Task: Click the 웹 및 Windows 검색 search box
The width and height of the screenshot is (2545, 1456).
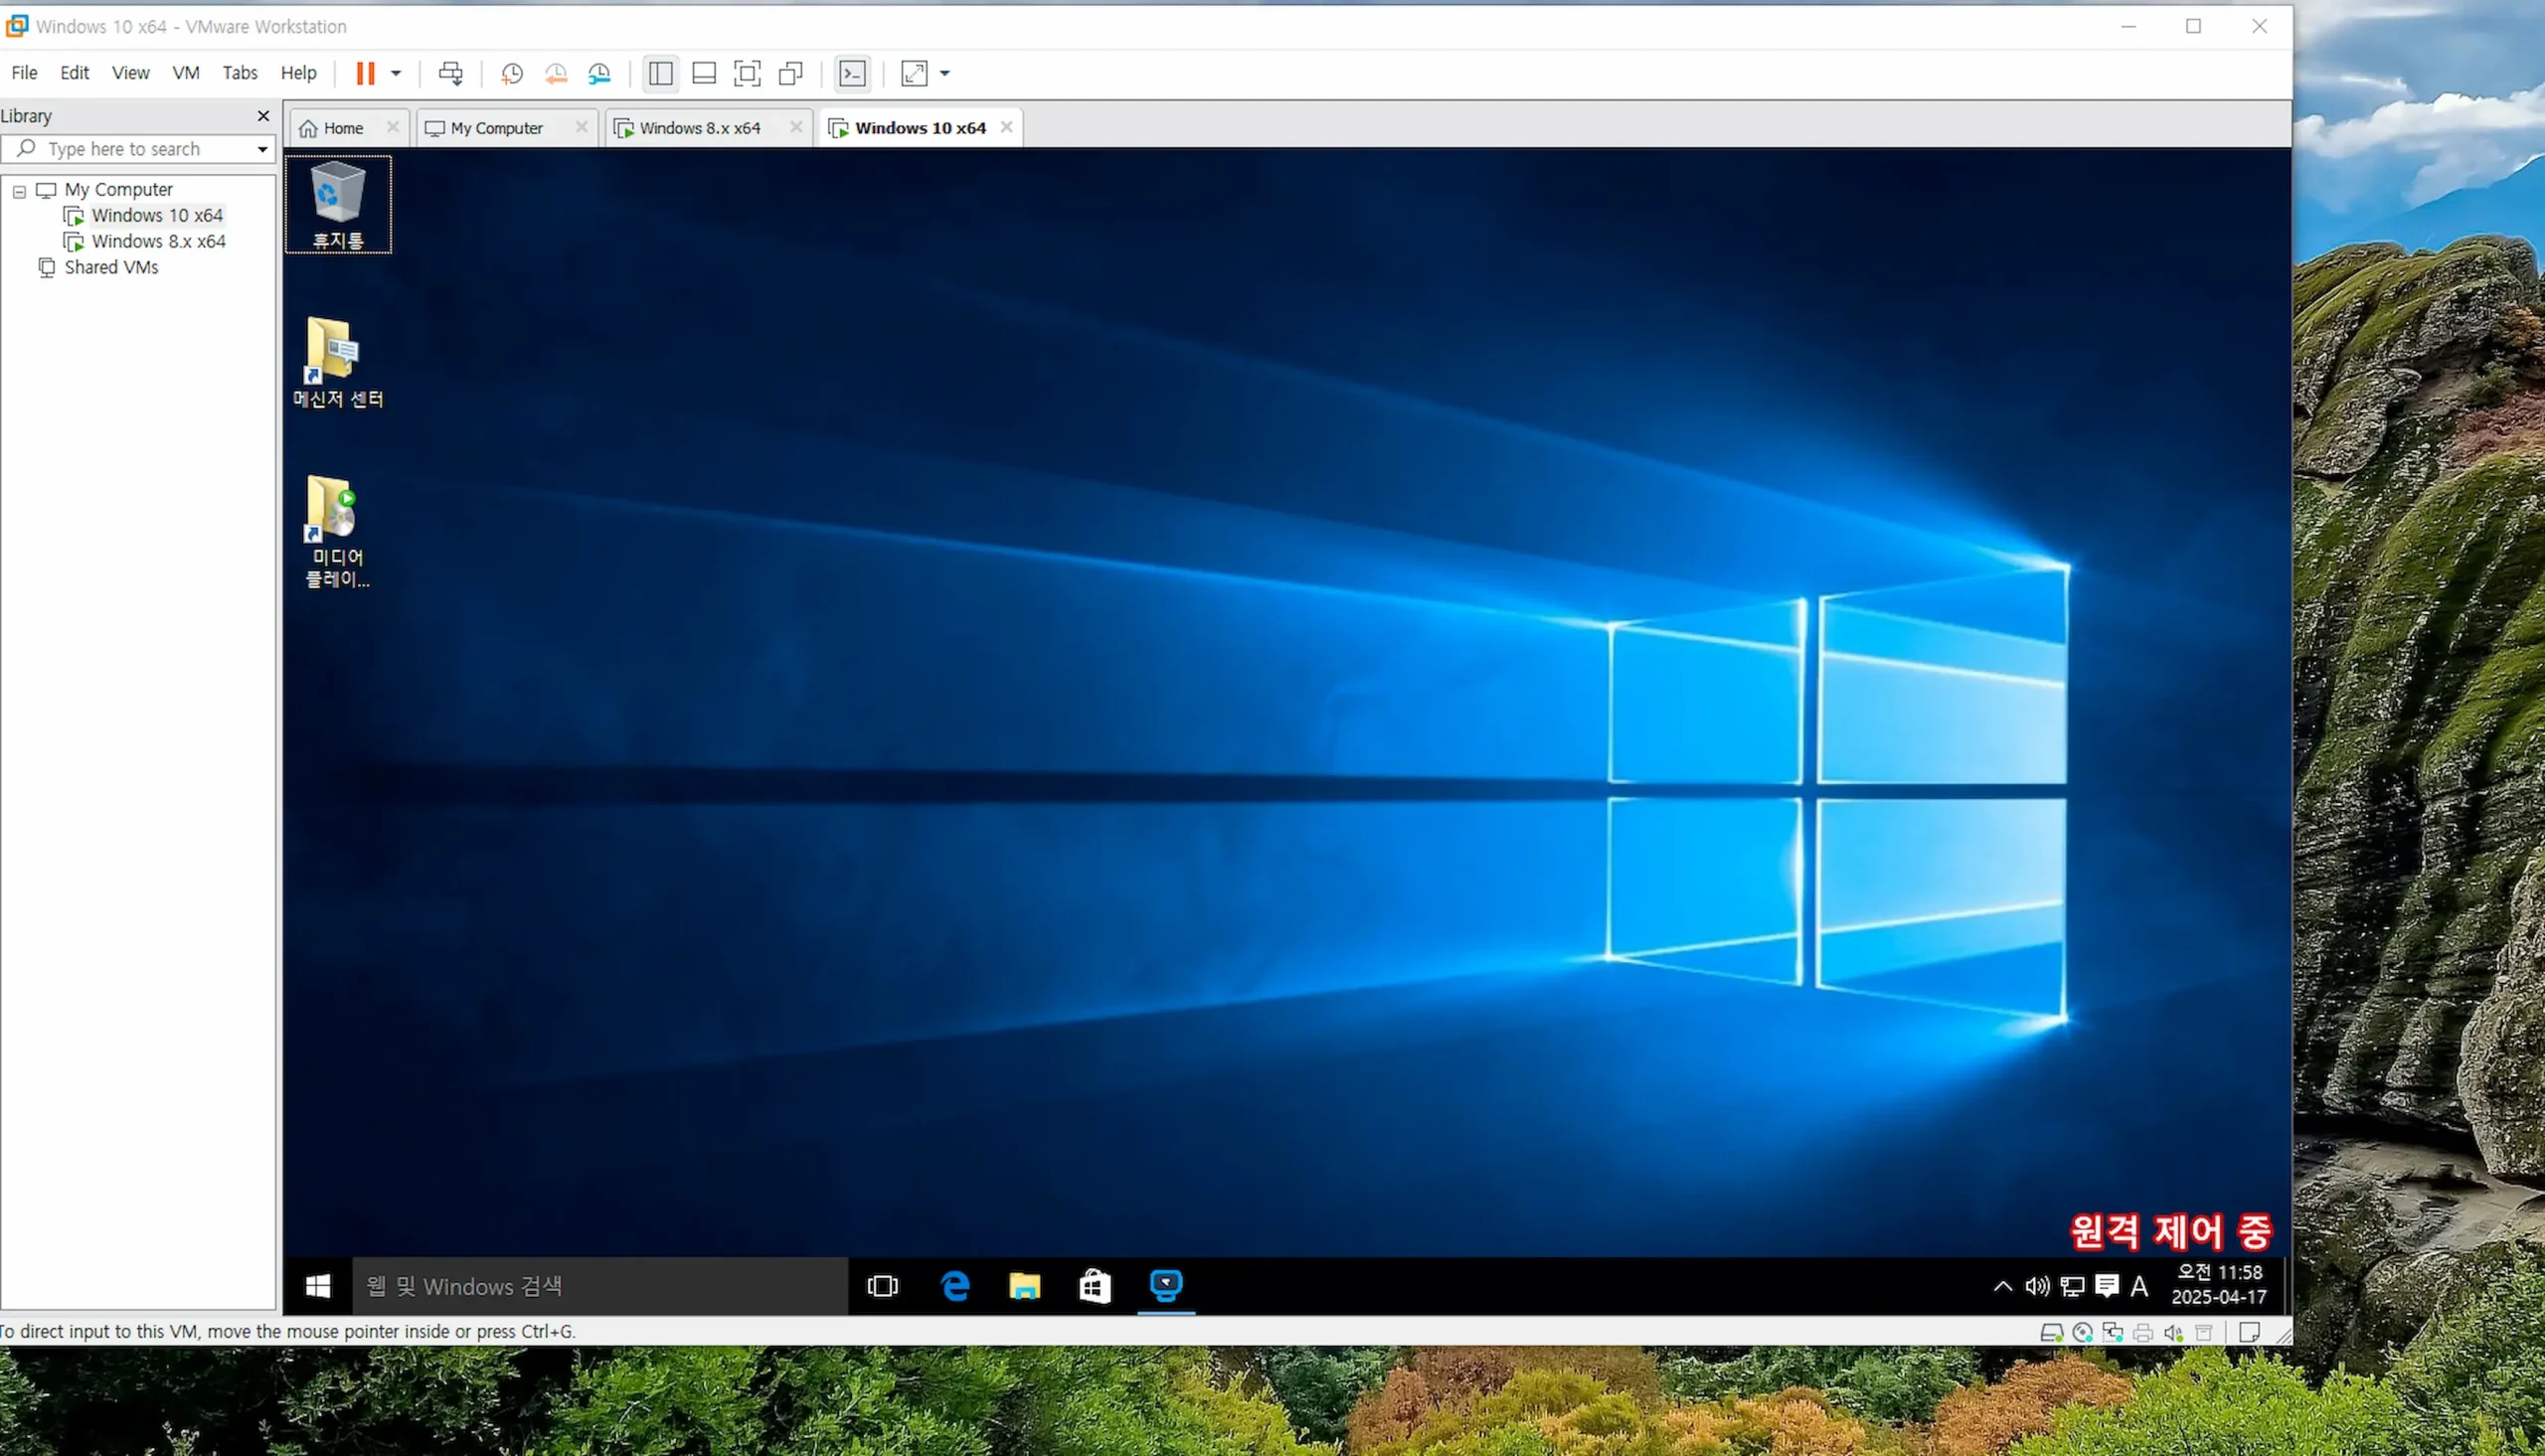Action: point(600,1286)
